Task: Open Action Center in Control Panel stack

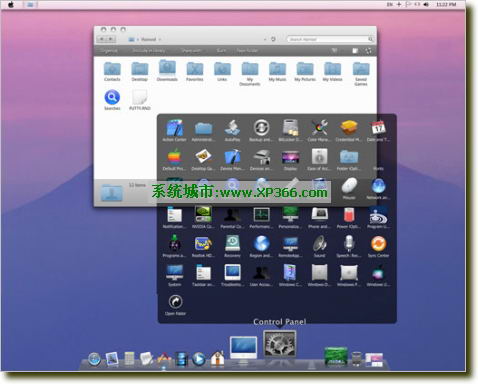Action: pyautogui.click(x=174, y=131)
